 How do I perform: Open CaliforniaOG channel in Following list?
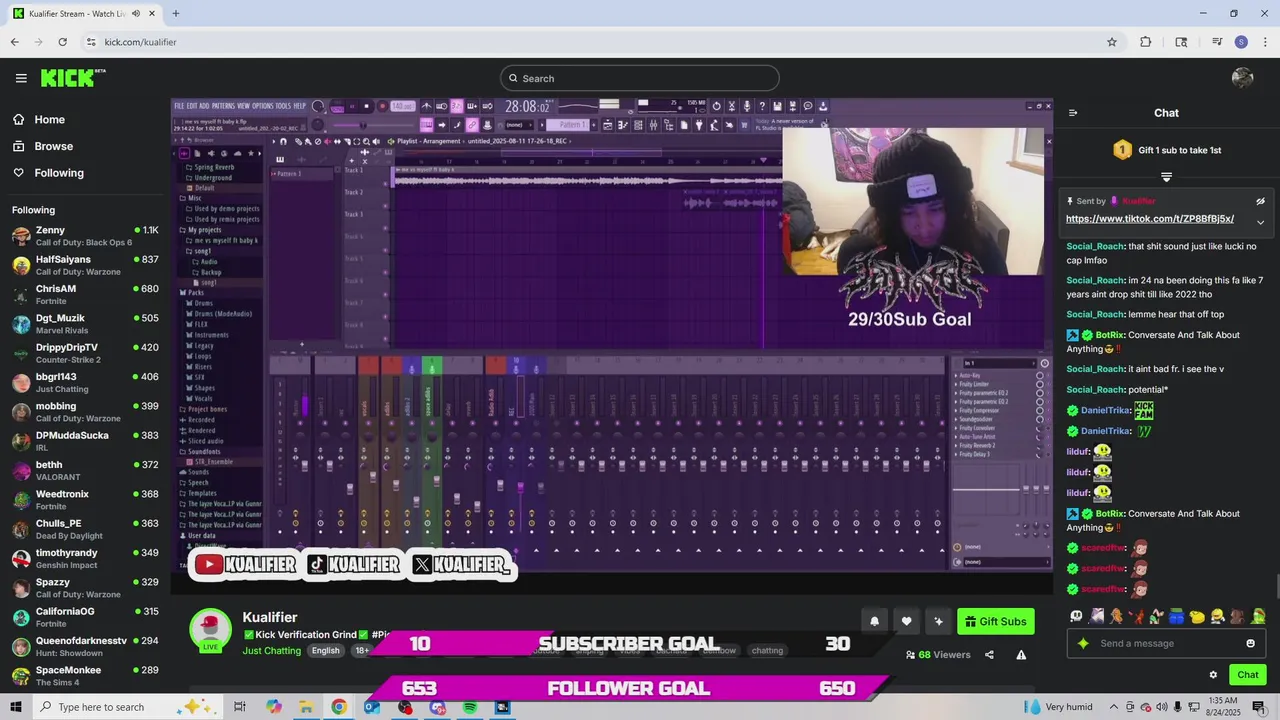(x=85, y=617)
